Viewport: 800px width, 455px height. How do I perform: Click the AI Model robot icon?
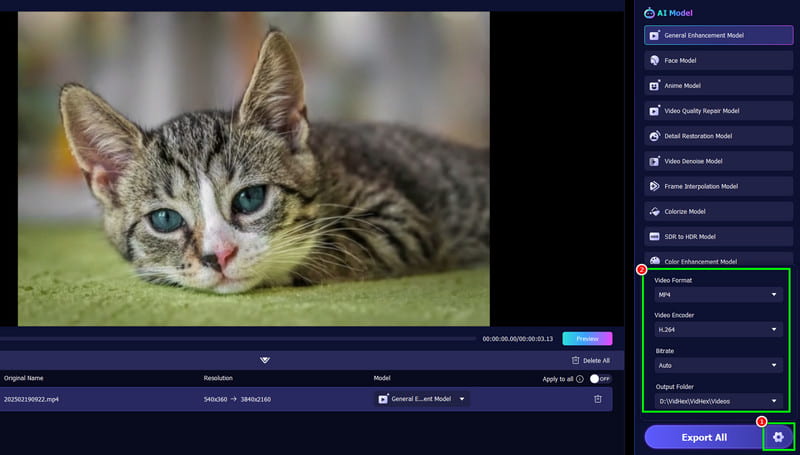pyautogui.click(x=649, y=13)
